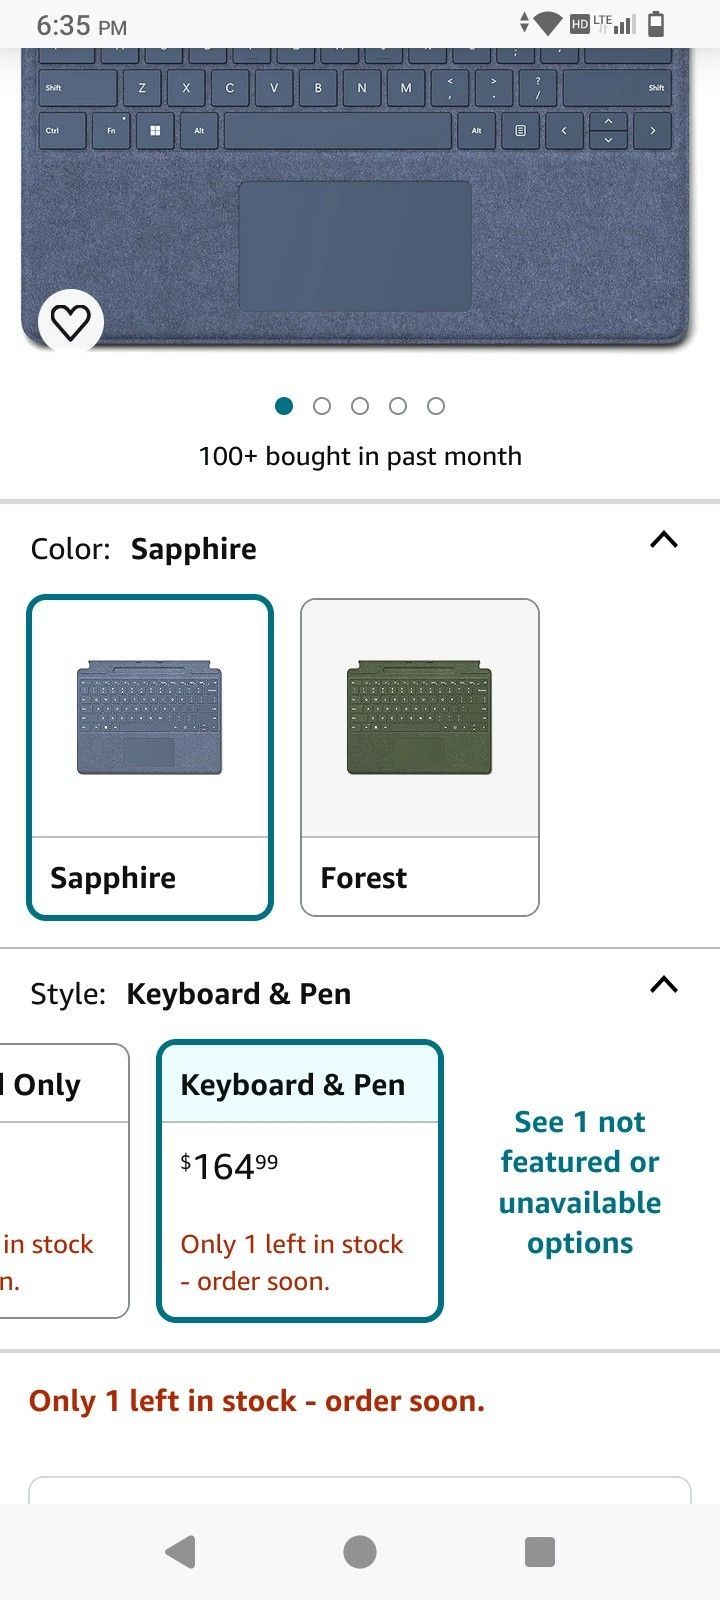This screenshot has height=1600, width=720.
Task: Select the Sapphire color option
Action: 150,757
